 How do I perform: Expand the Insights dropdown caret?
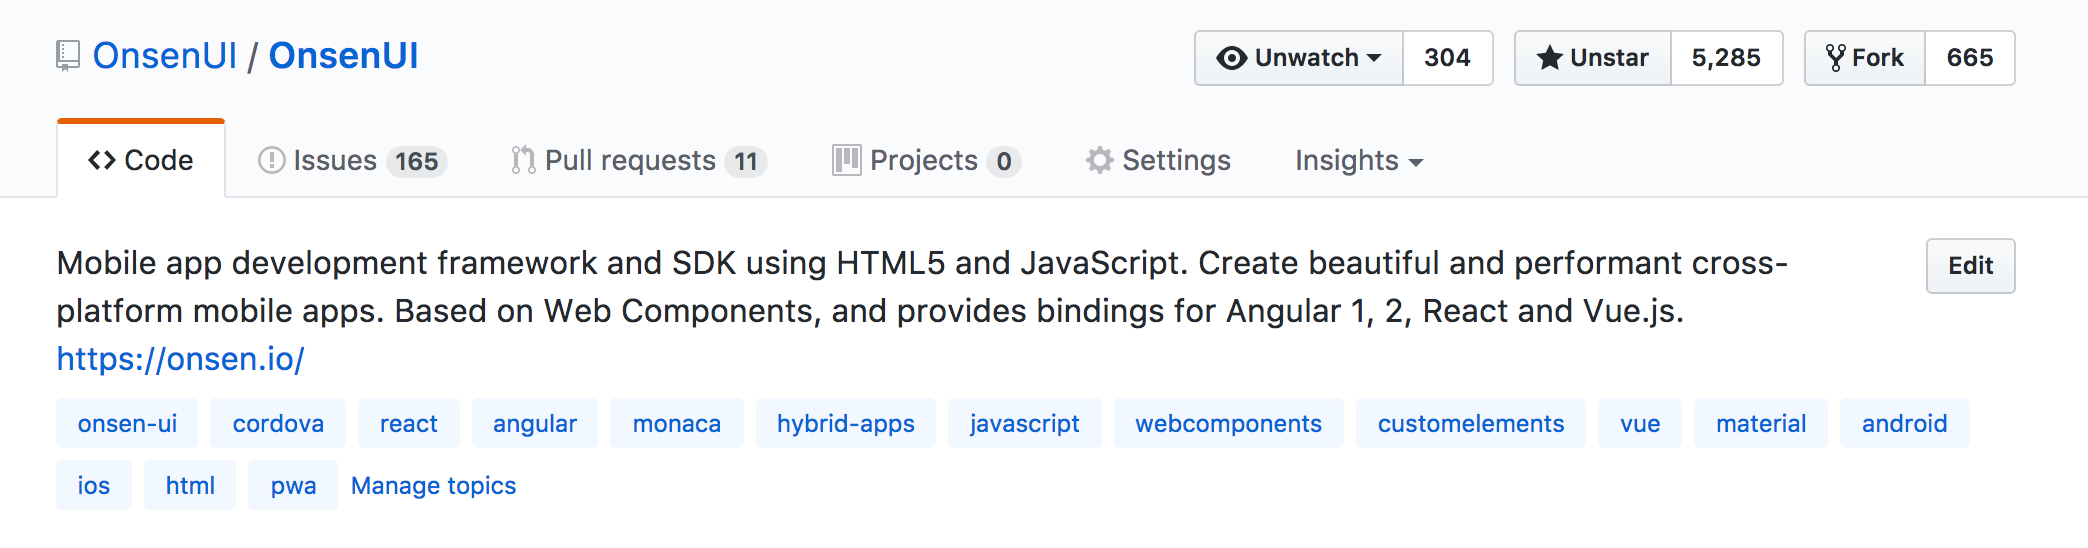1415,162
